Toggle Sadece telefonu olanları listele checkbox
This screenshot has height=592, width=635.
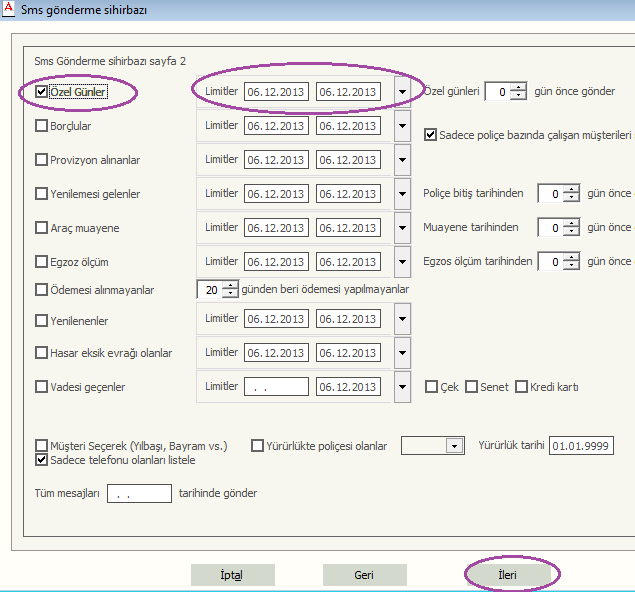(42, 460)
